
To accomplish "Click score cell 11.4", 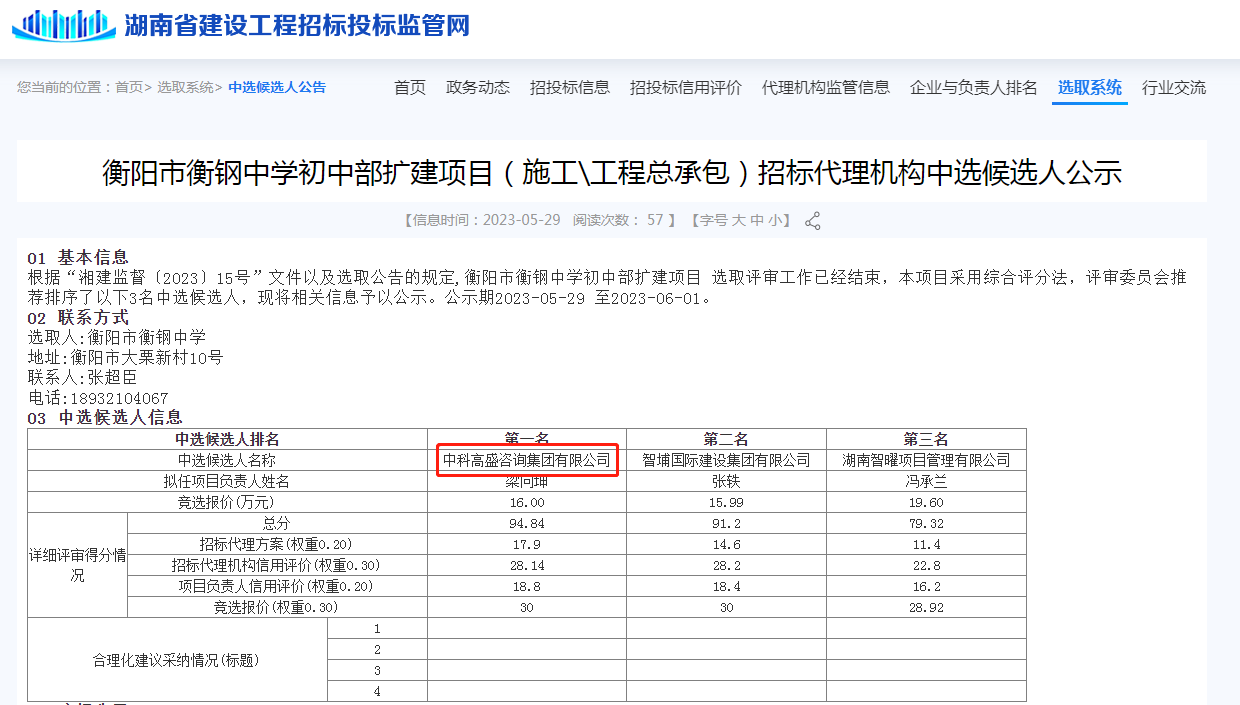I will click(926, 544).
